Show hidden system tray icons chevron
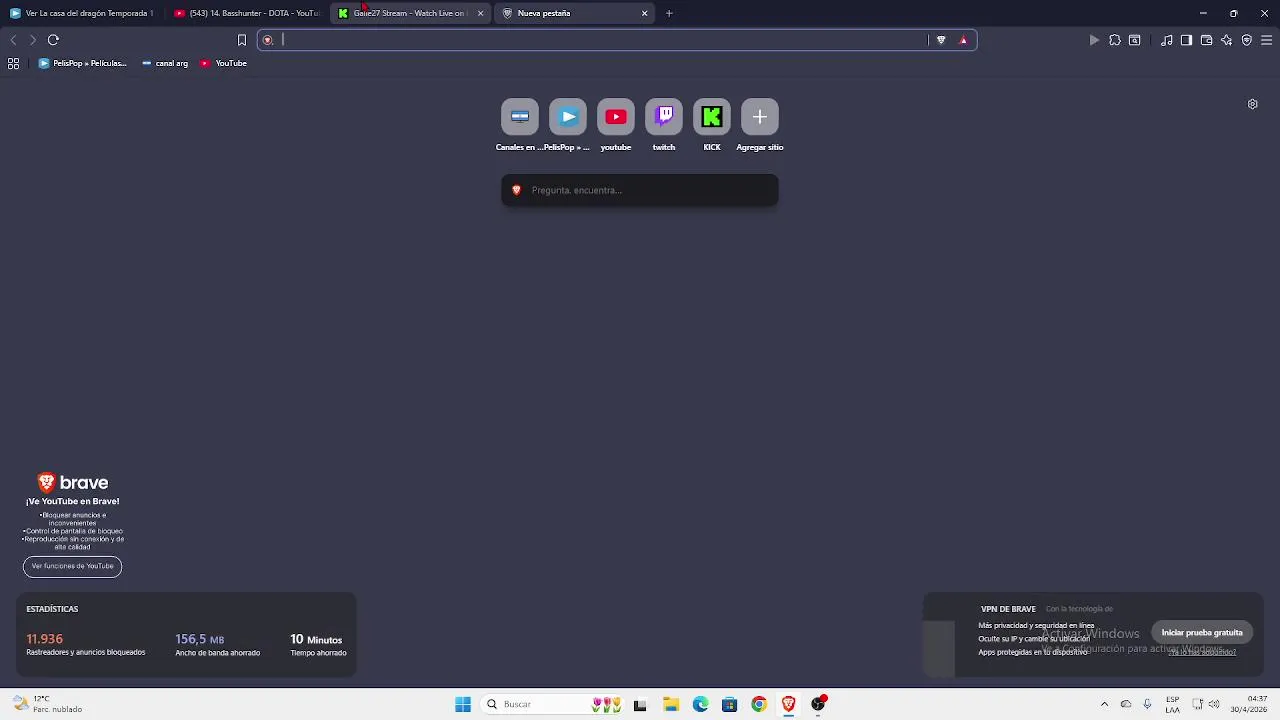 pos(1104,704)
